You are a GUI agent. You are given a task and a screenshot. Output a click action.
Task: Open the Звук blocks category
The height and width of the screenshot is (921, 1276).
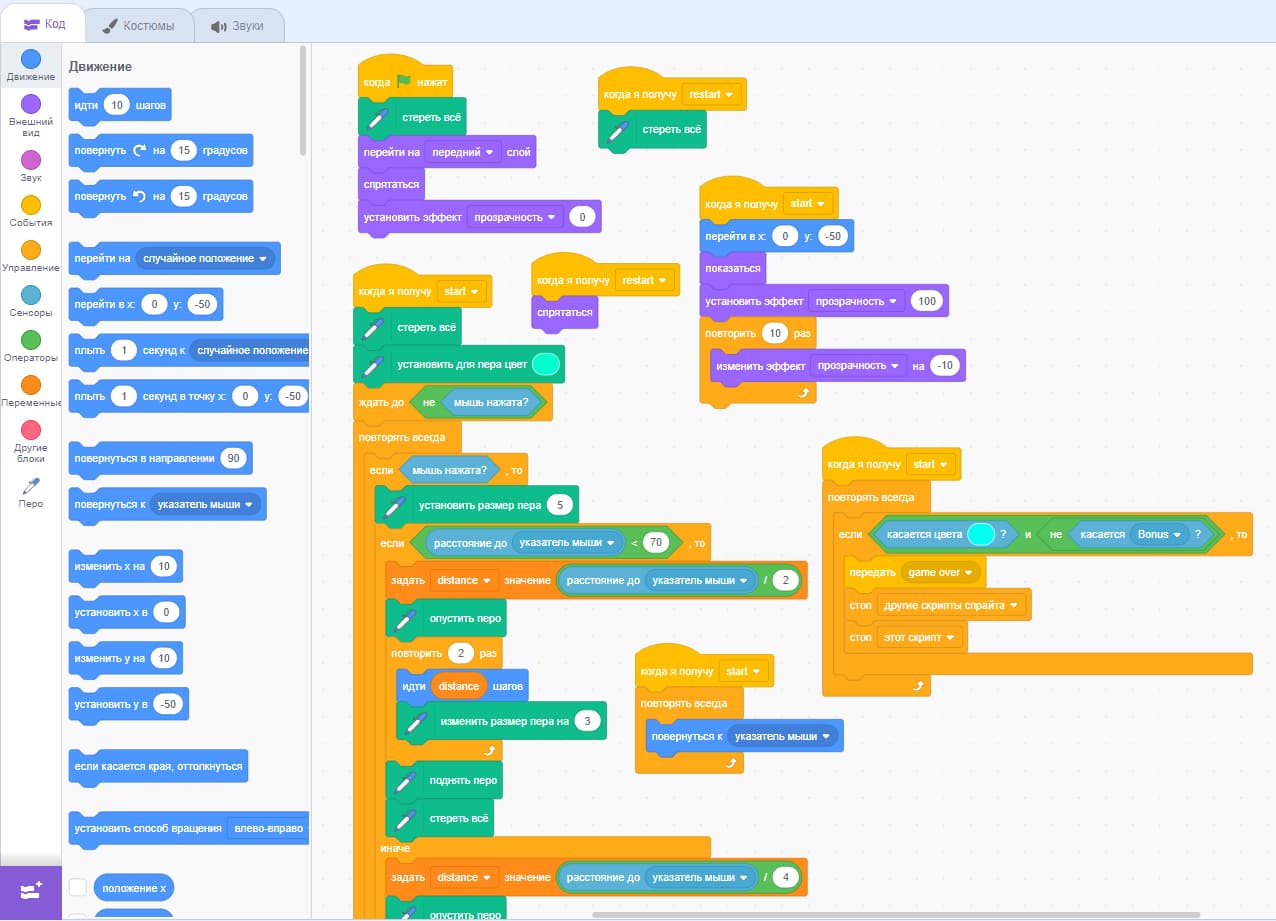point(31,160)
